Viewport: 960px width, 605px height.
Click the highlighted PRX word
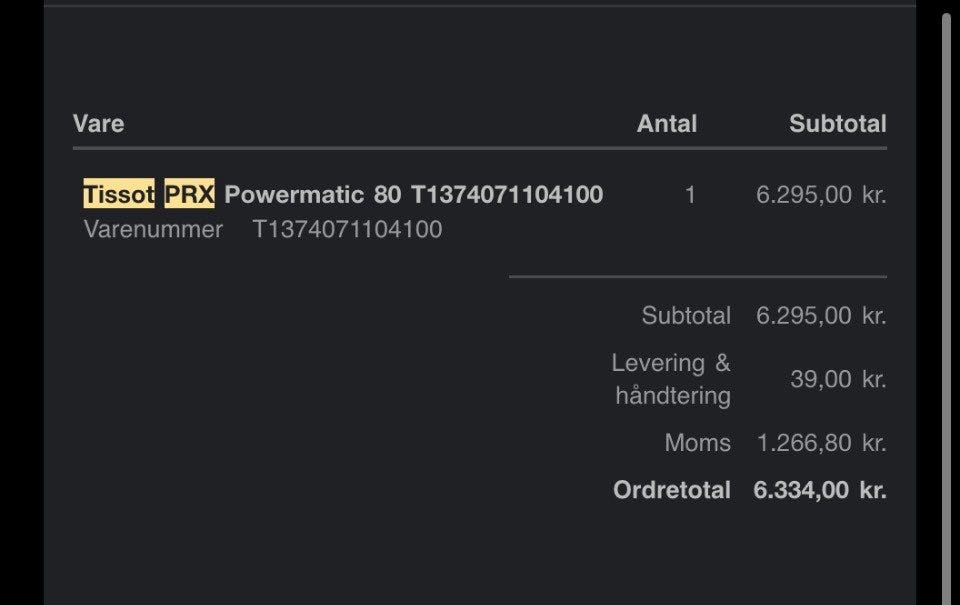pos(189,194)
